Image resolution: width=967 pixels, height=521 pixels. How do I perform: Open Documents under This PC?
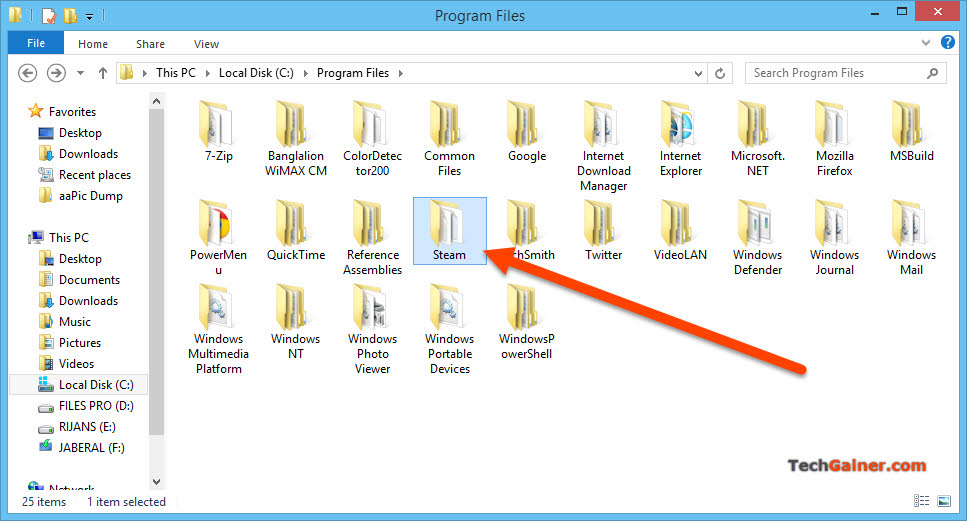[79, 279]
